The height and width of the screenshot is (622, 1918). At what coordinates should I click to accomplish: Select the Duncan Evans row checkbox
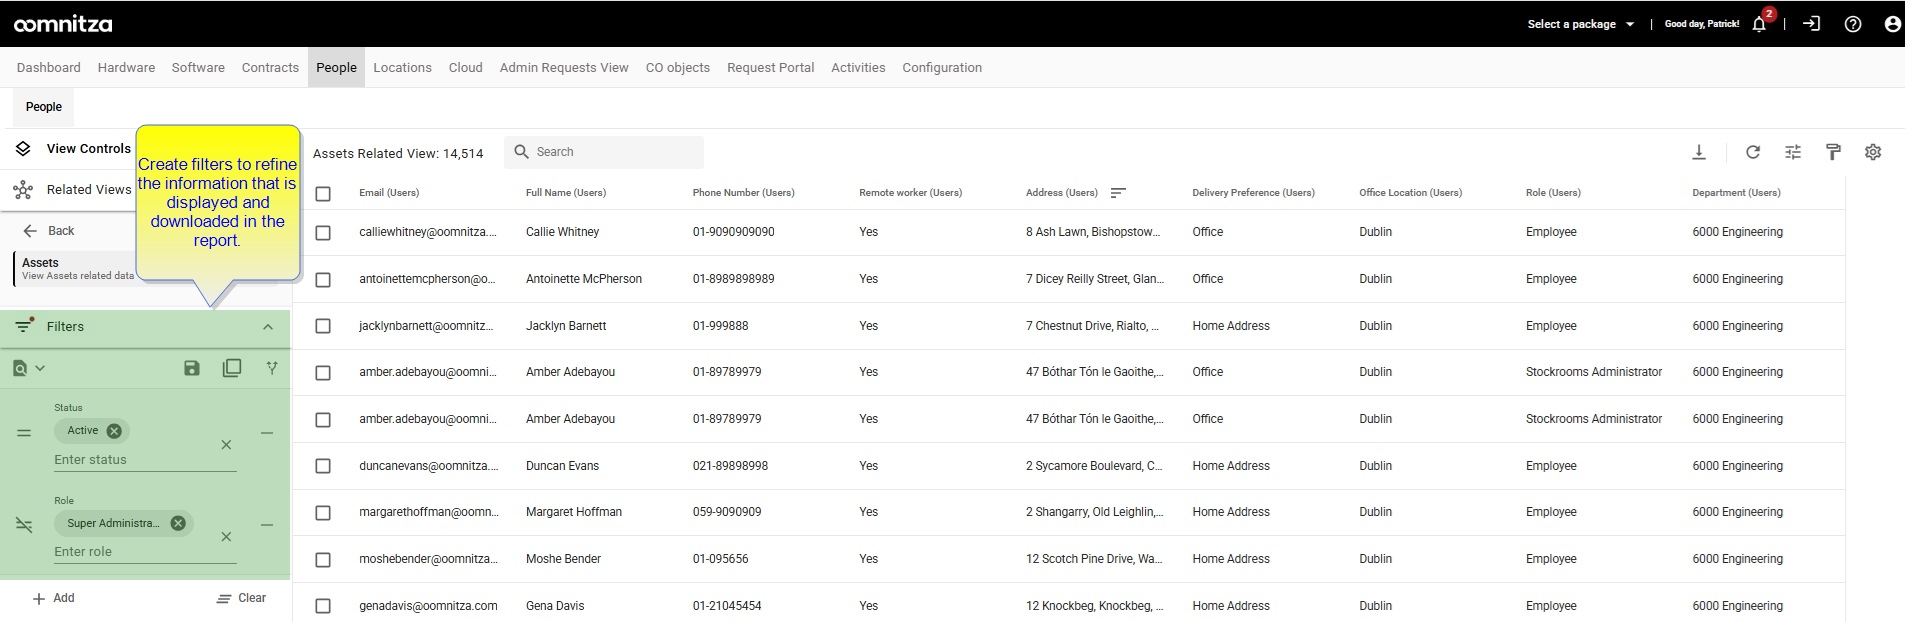[323, 466]
